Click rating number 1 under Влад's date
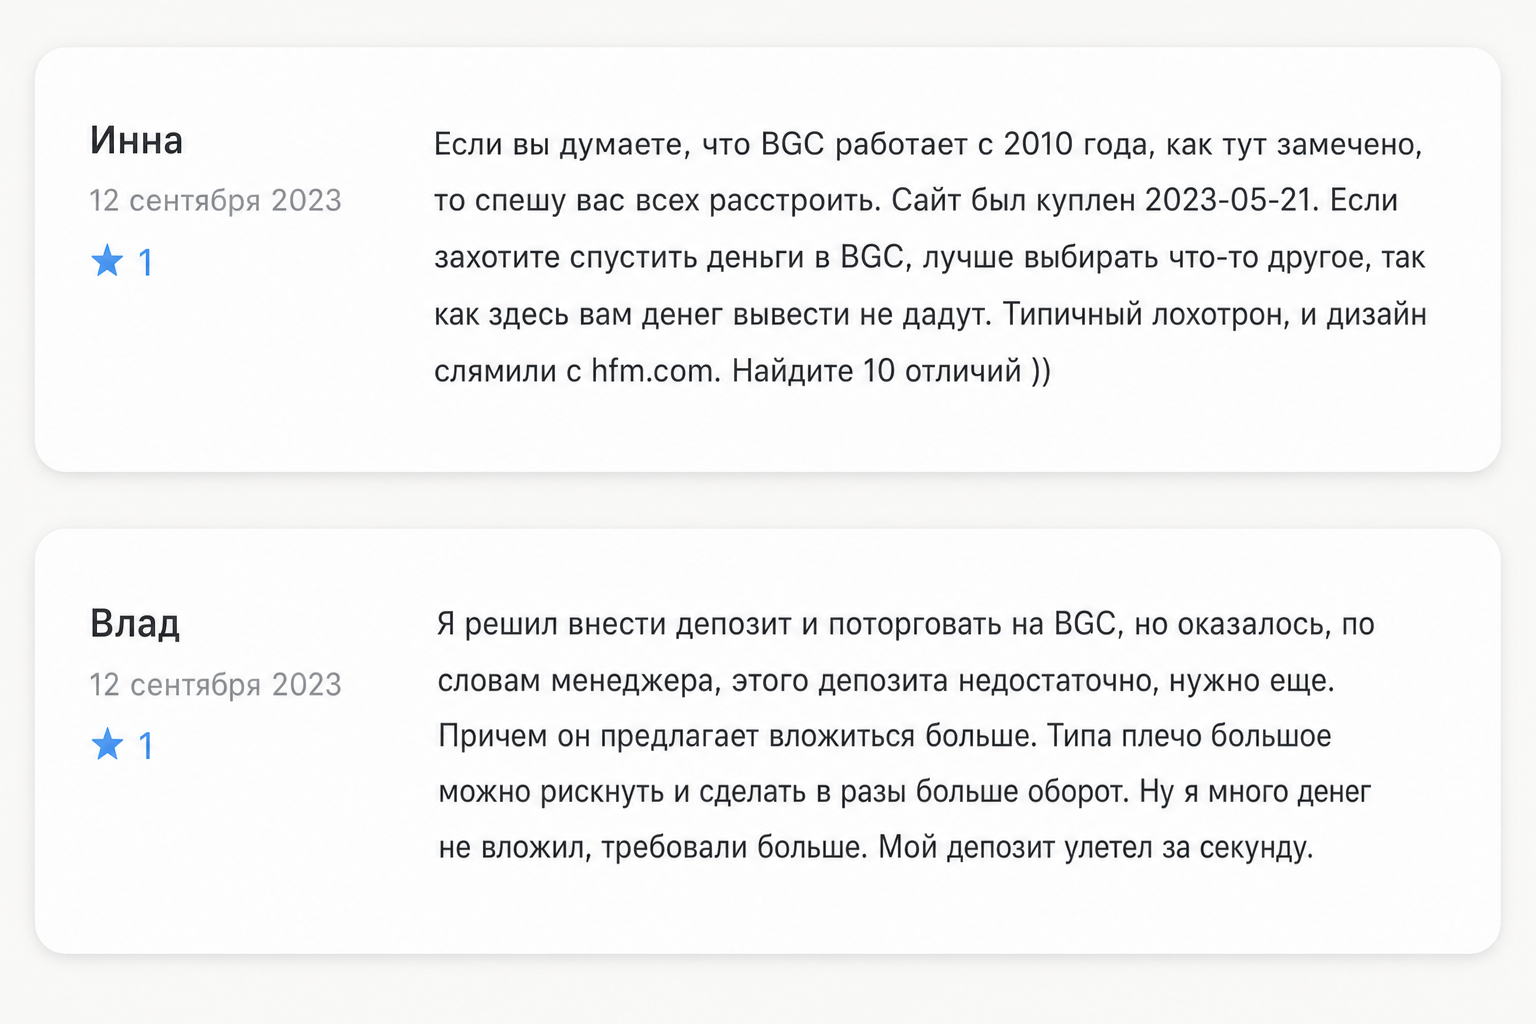The image size is (1536, 1024). tap(145, 746)
